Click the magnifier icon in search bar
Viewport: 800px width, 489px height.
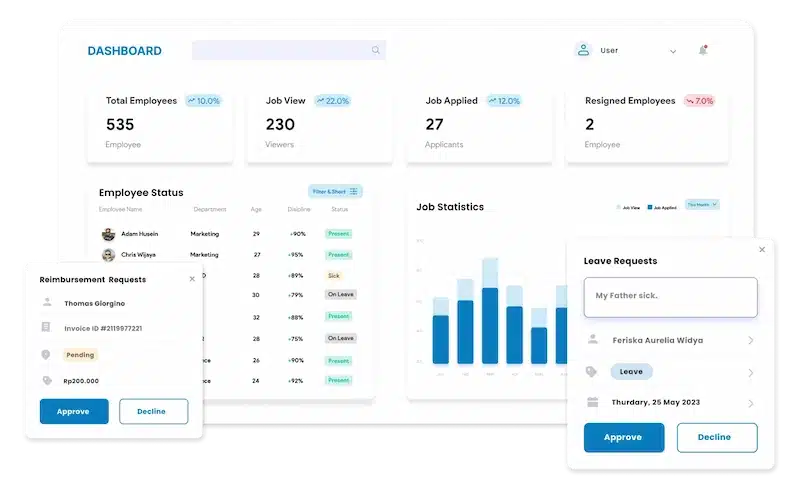pos(376,50)
